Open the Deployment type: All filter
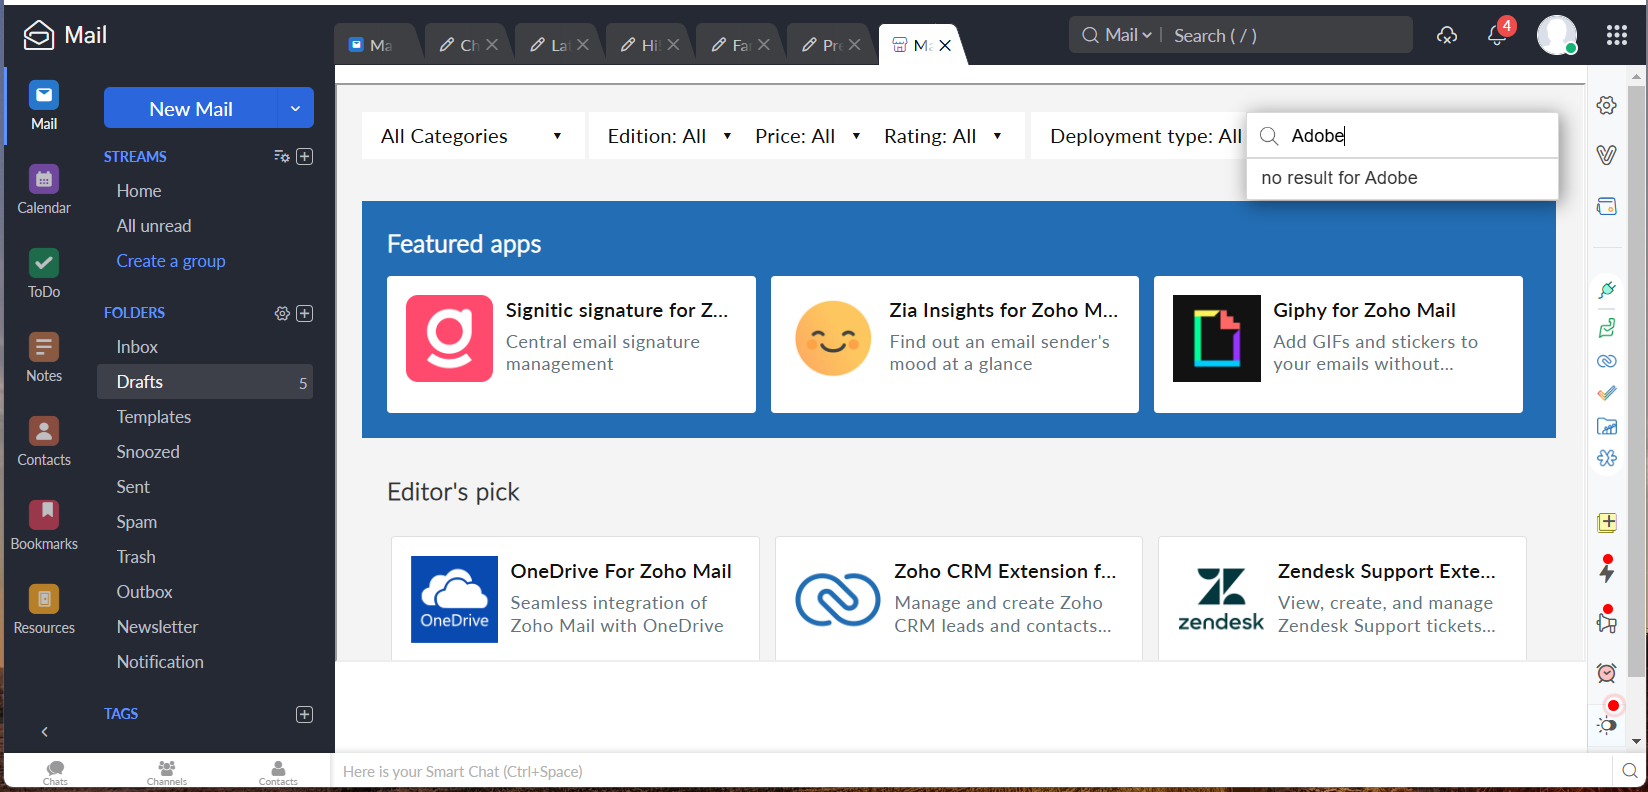The width and height of the screenshot is (1648, 792). coord(1145,136)
